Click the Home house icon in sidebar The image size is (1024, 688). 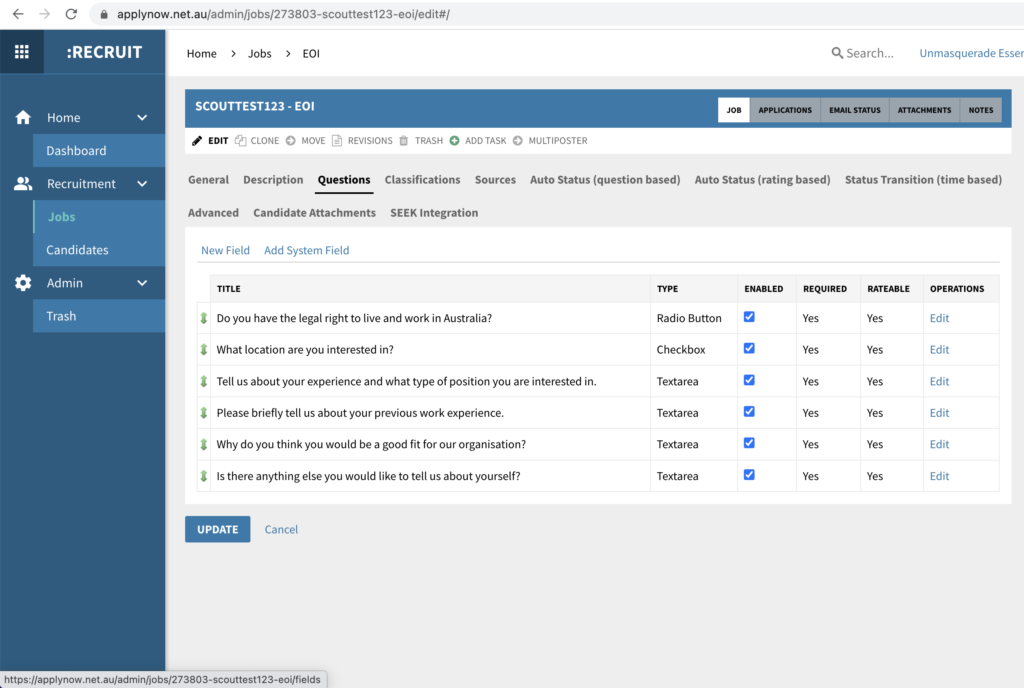23,117
